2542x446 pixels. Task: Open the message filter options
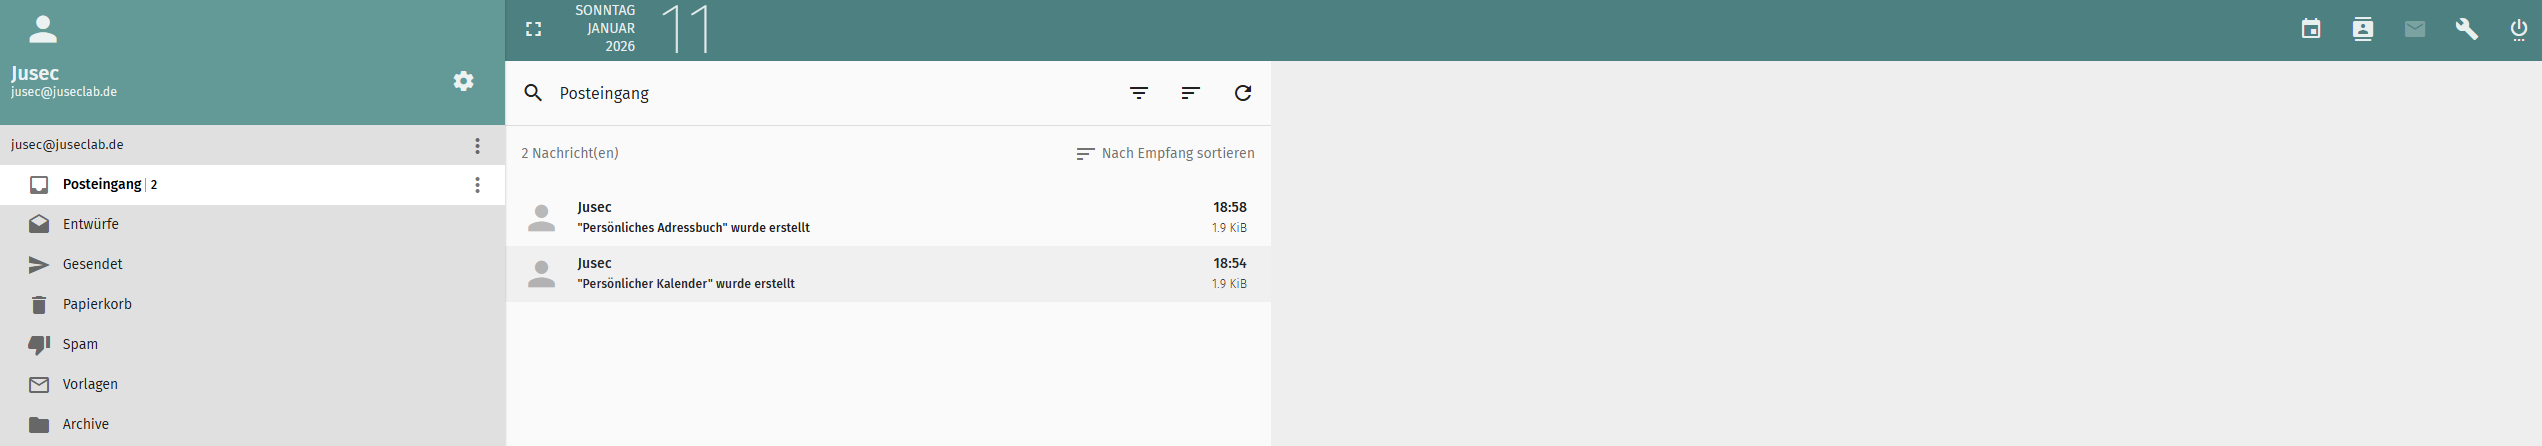pyautogui.click(x=1138, y=93)
